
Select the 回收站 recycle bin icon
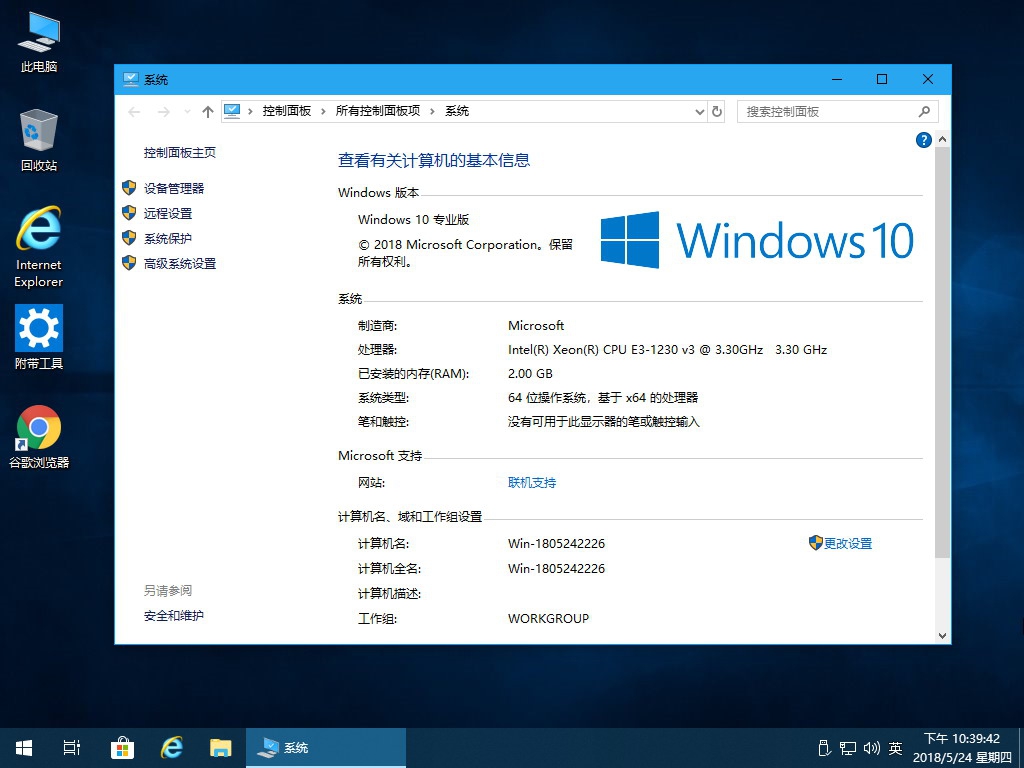click(x=39, y=140)
